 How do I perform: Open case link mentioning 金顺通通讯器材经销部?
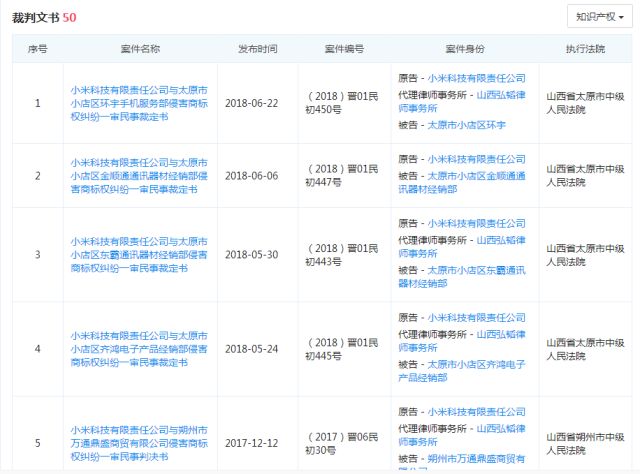coord(139,176)
